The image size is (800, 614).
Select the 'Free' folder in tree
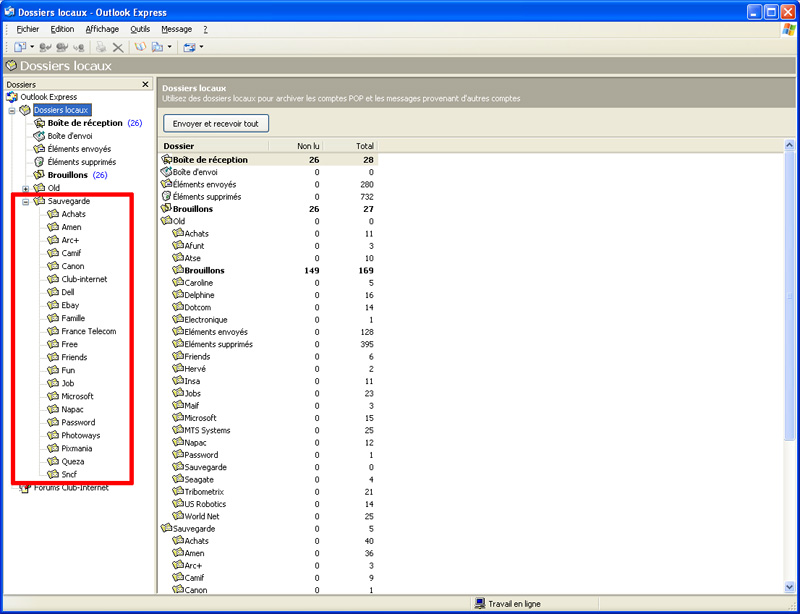(x=69, y=345)
